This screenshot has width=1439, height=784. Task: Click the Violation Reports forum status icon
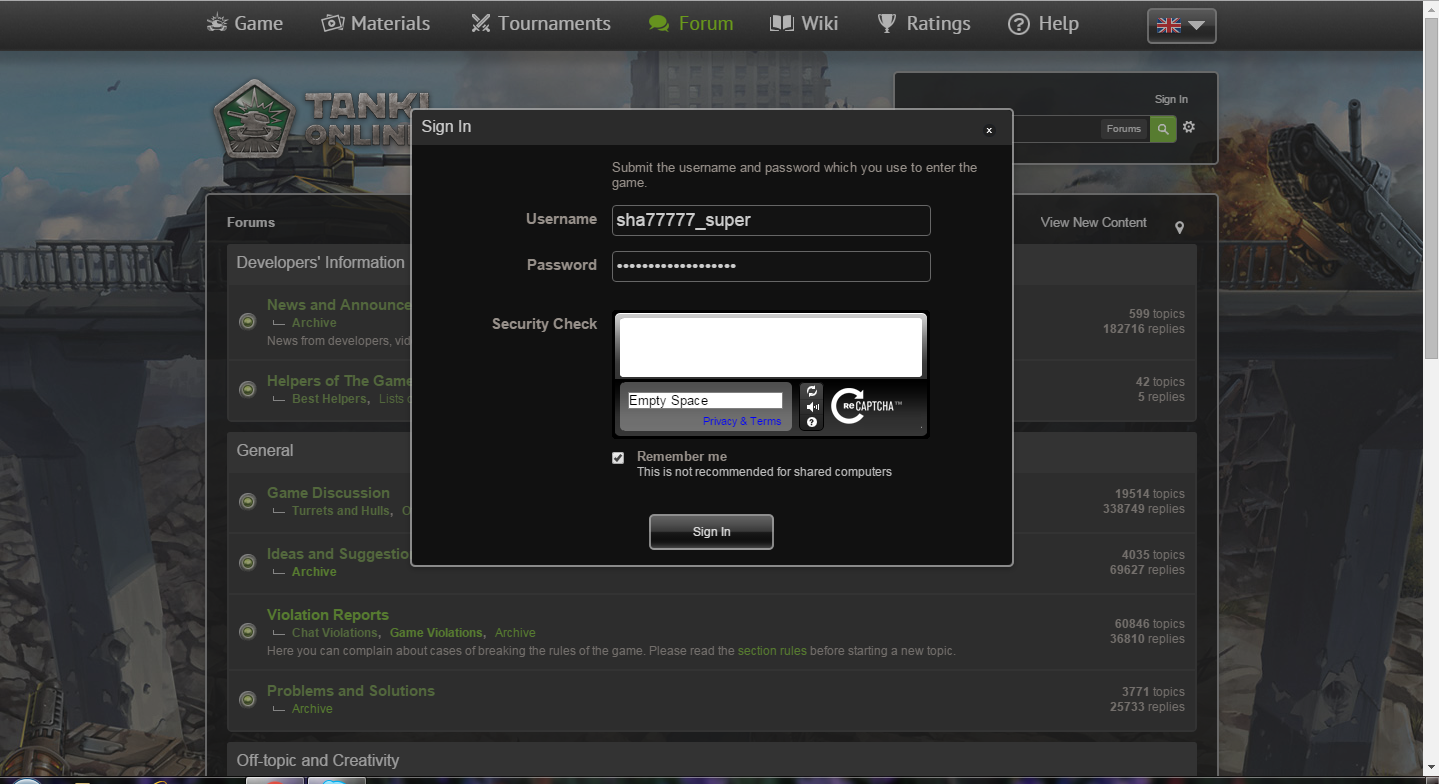(247, 631)
